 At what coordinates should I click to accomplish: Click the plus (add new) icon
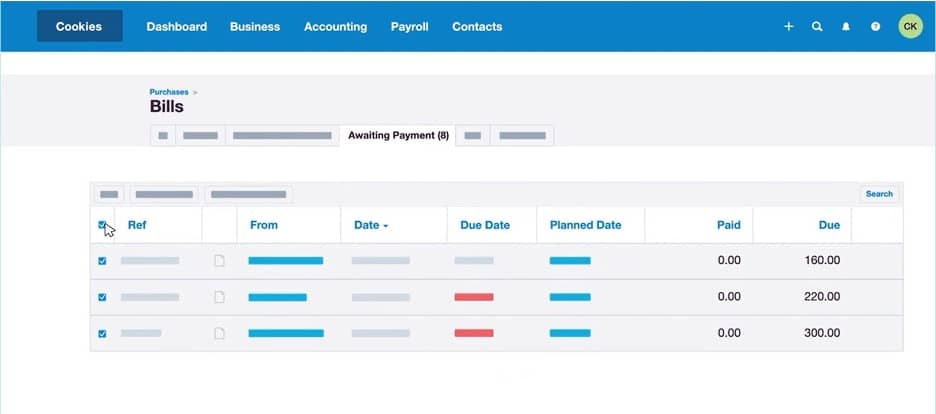pos(788,27)
